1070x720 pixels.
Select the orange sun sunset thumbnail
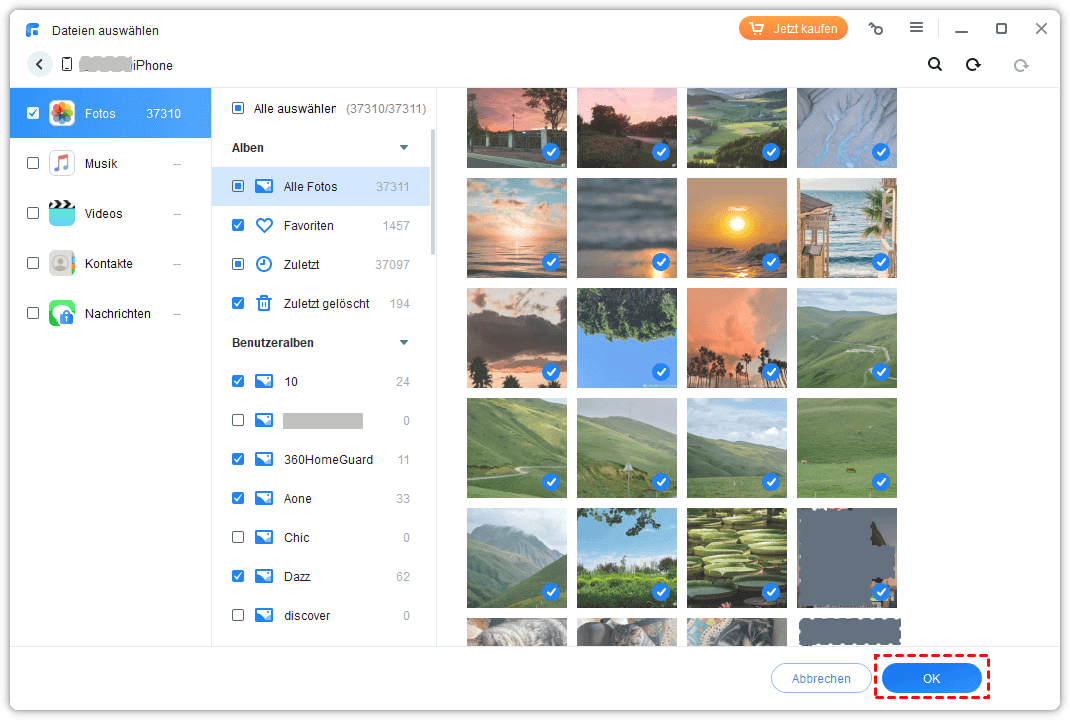[736, 228]
